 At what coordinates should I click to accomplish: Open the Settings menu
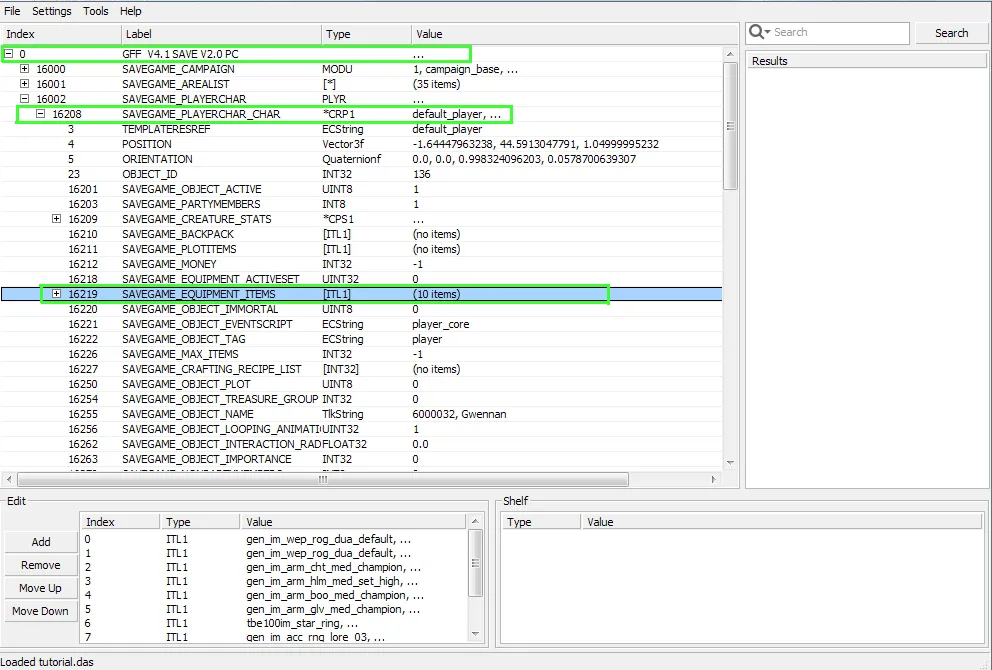(x=52, y=11)
